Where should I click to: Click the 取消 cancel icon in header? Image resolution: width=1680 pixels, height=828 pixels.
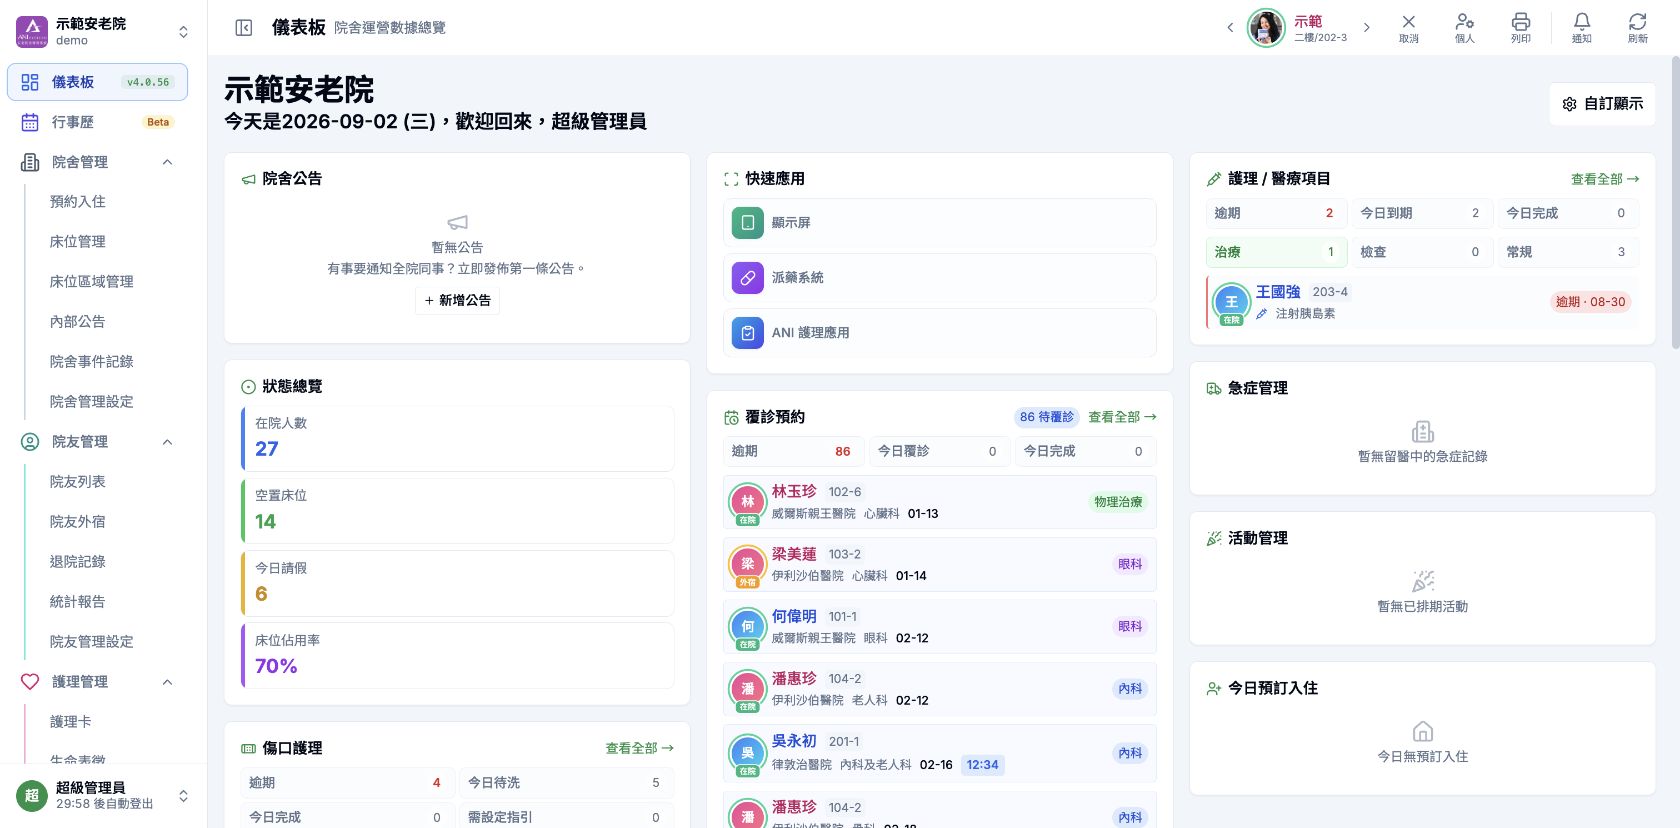tap(1408, 28)
